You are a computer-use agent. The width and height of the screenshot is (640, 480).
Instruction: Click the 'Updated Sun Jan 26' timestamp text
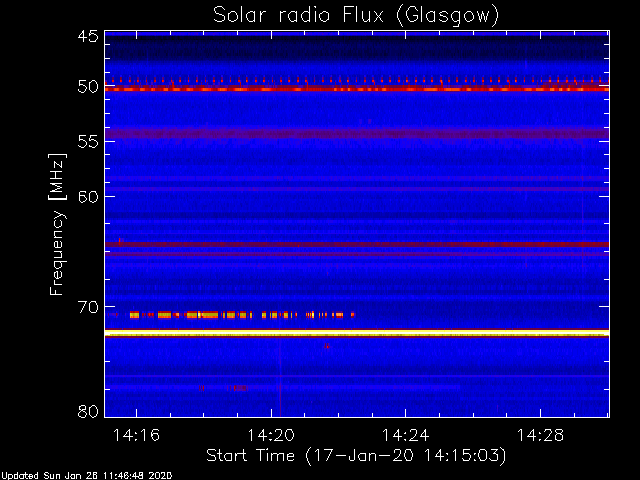86,476
